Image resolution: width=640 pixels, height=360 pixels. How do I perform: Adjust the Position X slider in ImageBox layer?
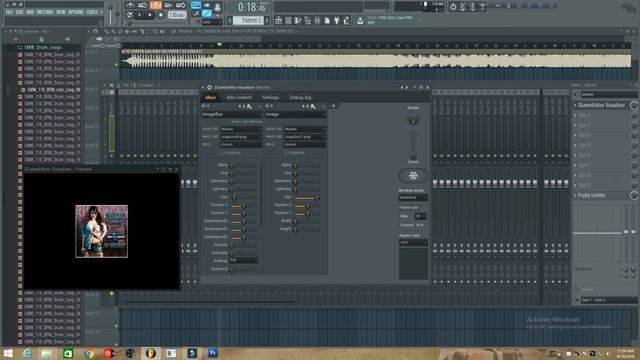tap(244, 205)
